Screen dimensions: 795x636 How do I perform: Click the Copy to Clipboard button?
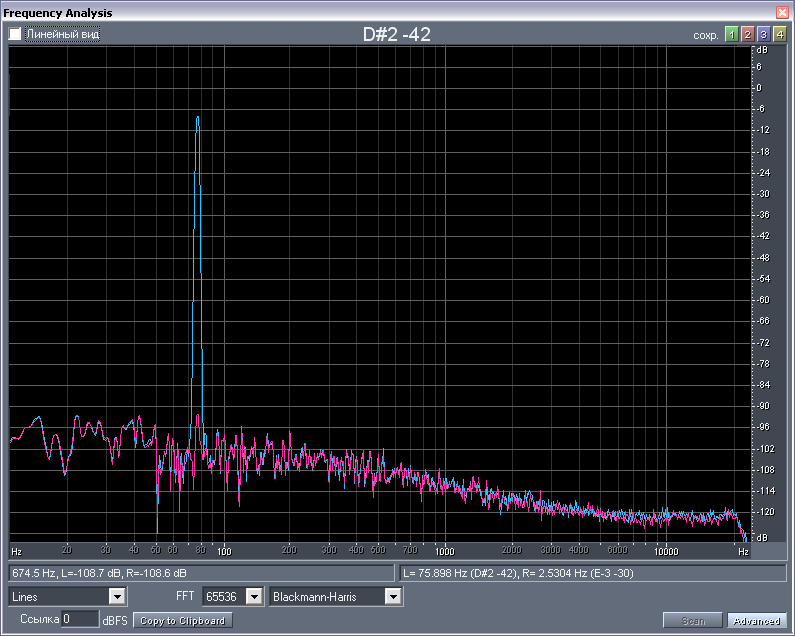click(x=183, y=620)
